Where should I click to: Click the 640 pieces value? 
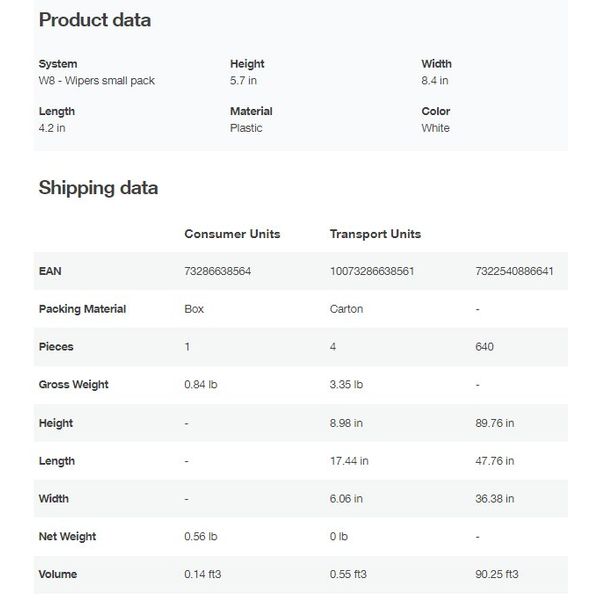point(484,347)
